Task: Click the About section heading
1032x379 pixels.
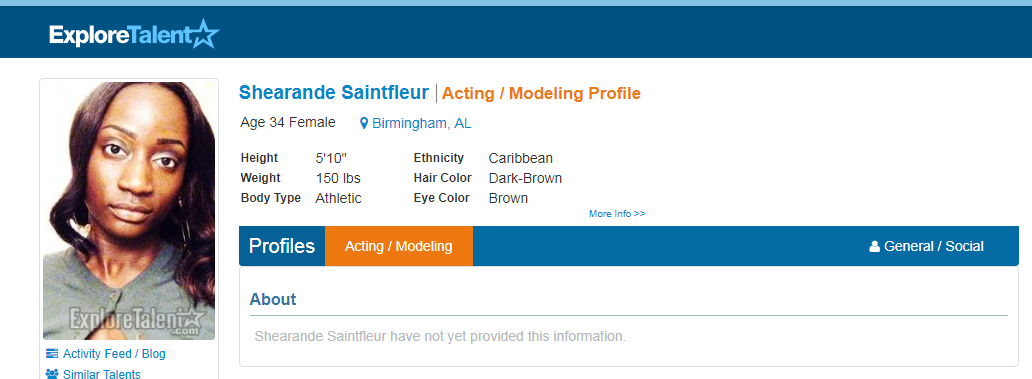Action: tap(273, 299)
